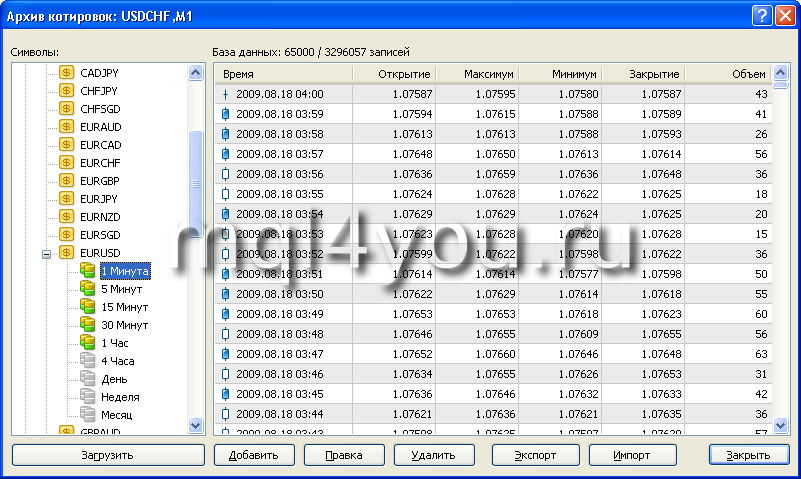Click the Добавить button

[x=253, y=455]
